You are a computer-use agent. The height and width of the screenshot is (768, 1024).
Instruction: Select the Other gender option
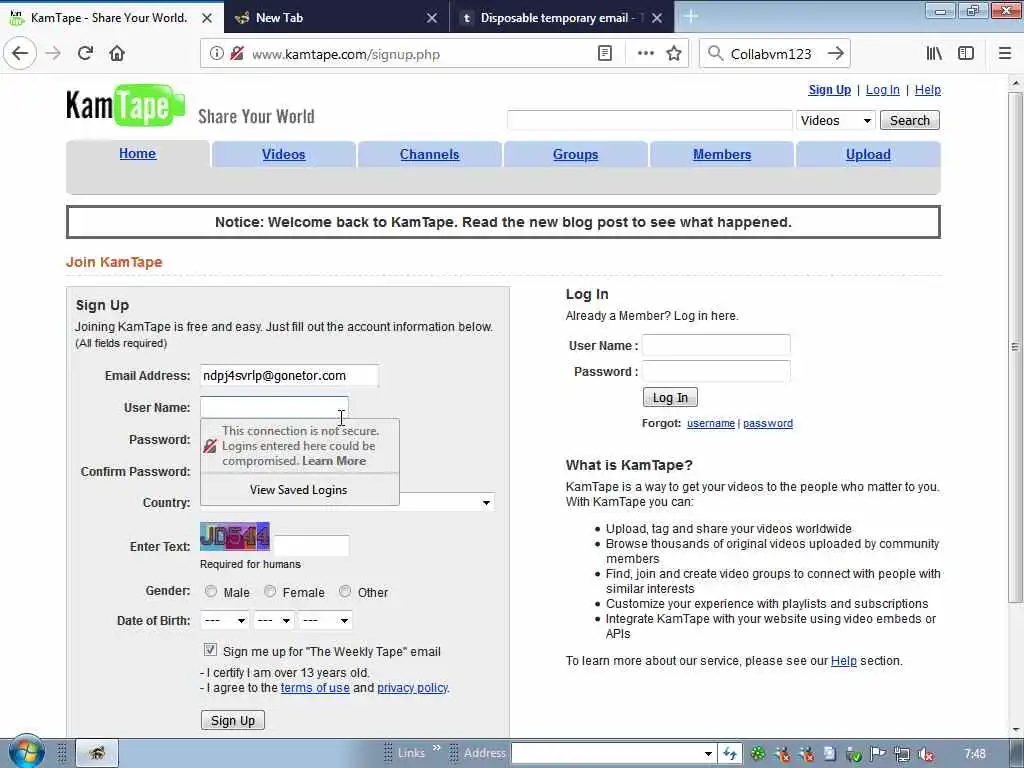(345, 591)
